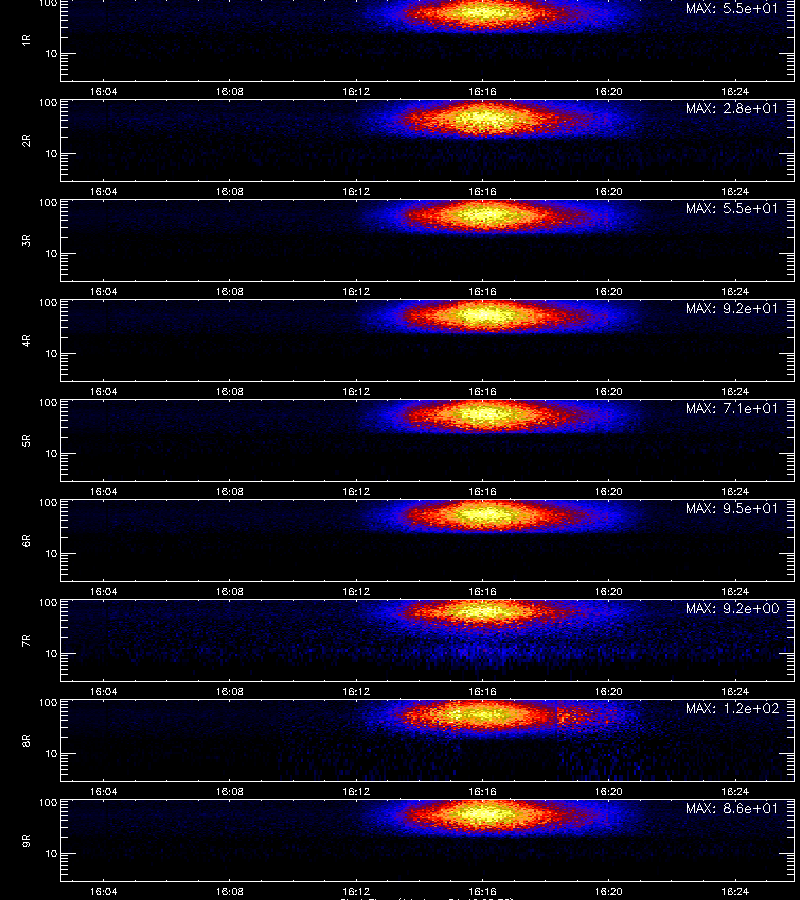This screenshot has height=900, width=800.
Task: Click the 16:16 time label beneath the 5R panel
Action: click(482, 491)
